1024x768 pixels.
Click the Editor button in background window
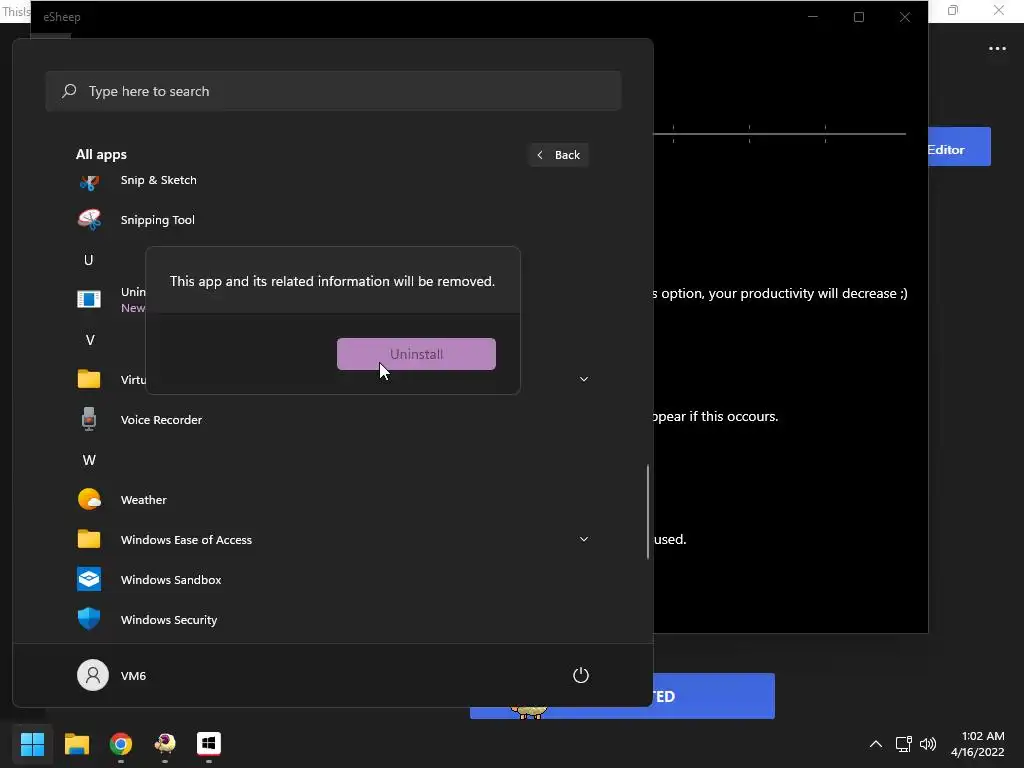tap(959, 146)
